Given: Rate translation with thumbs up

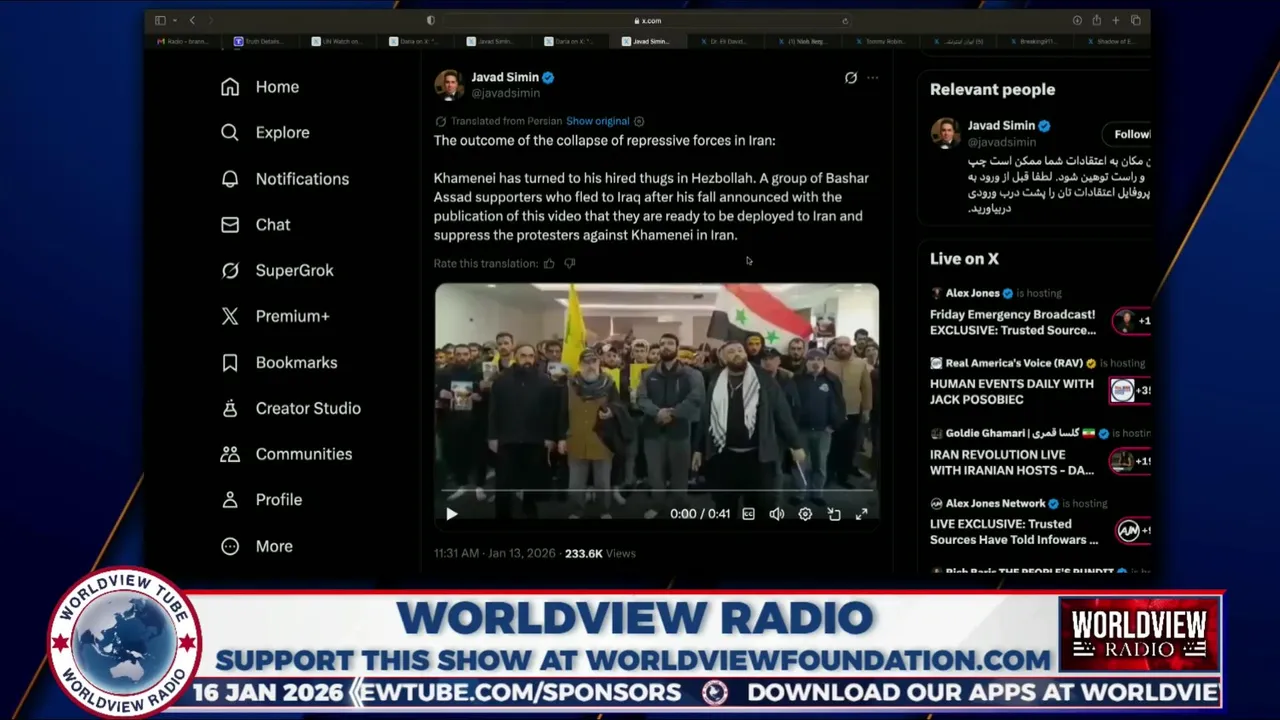Looking at the screenshot, I should tap(549, 263).
